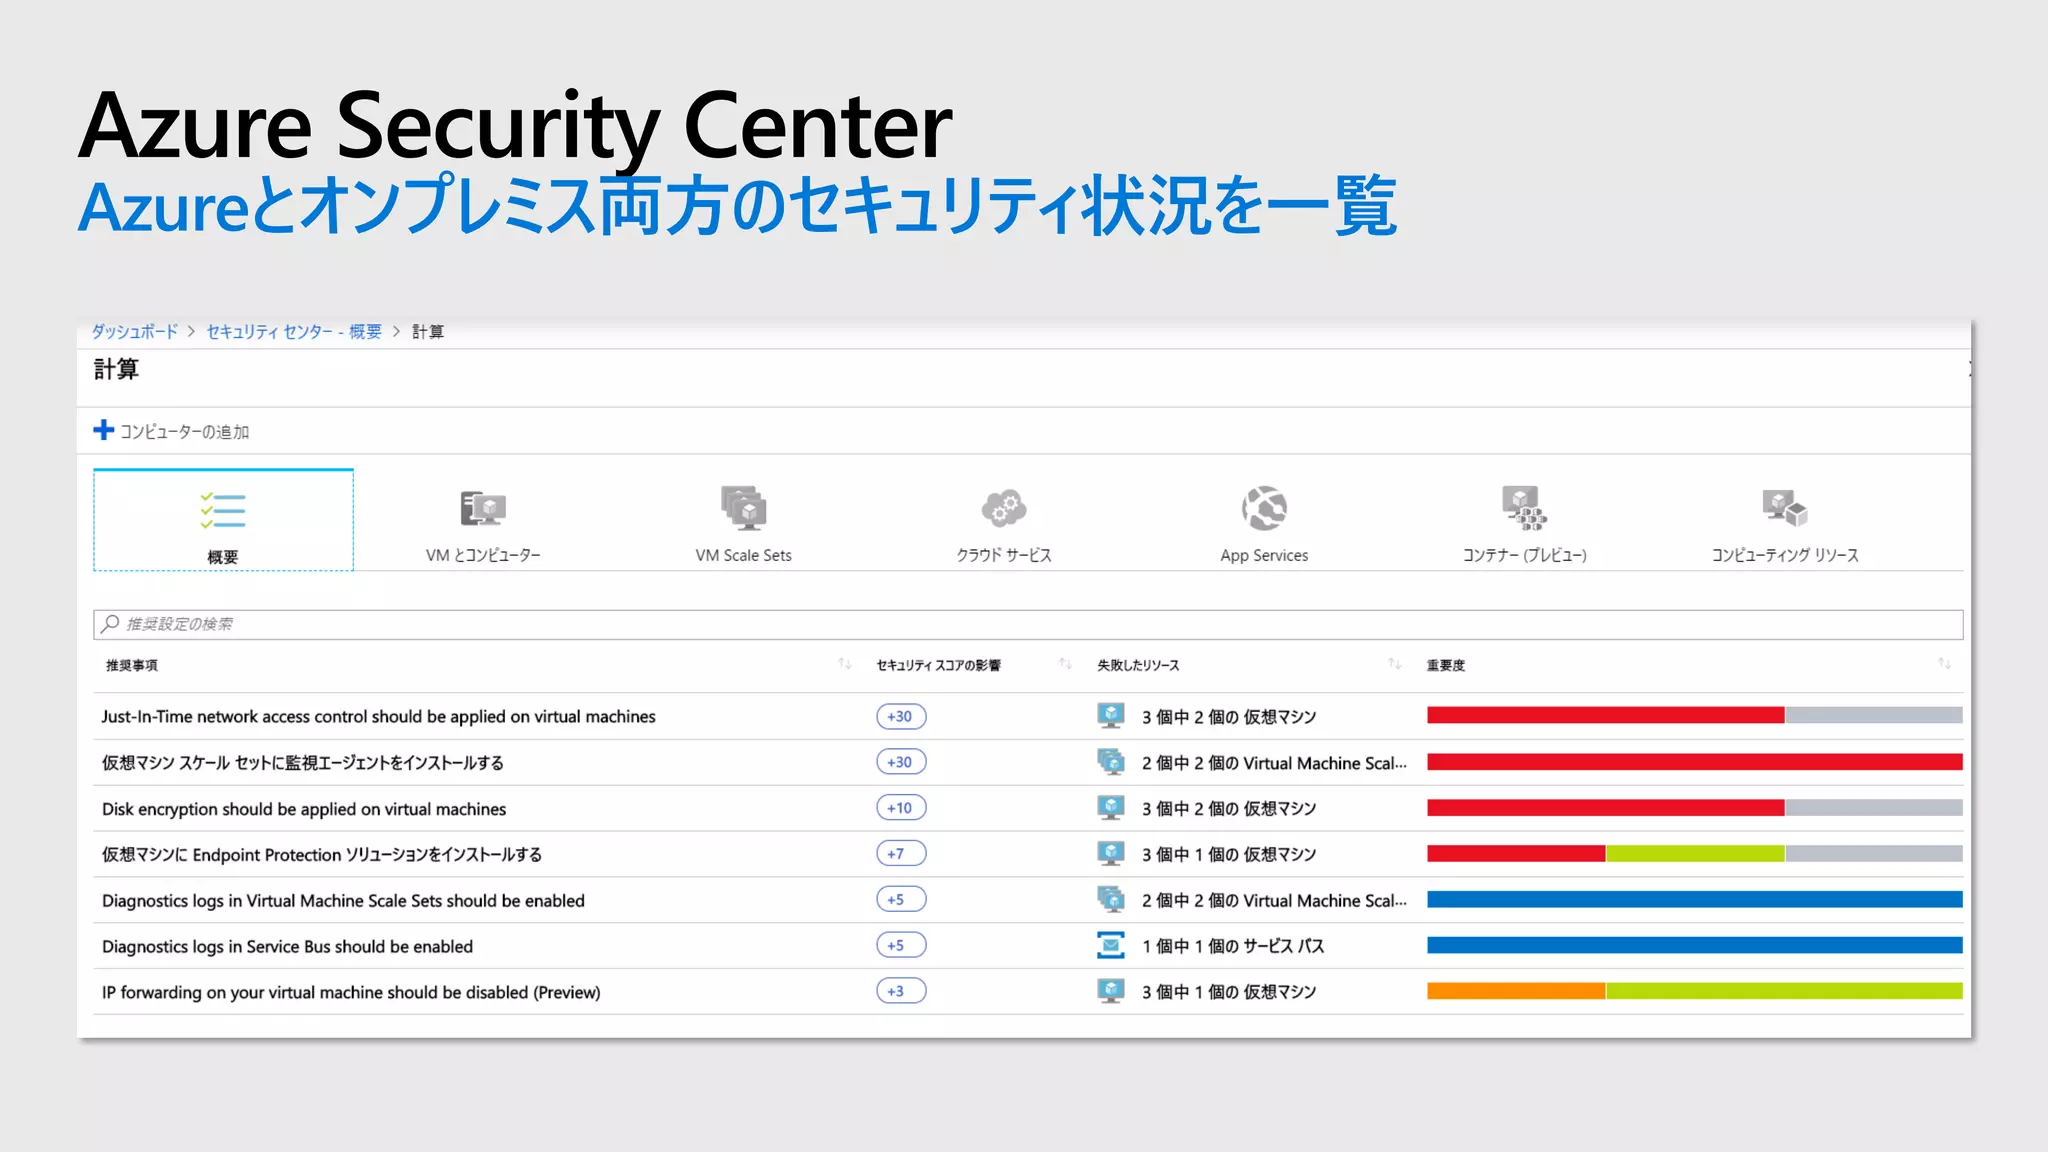This screenshot has width=2048, height=1152.
Task: Go to ダッシュボード breadcrumb
Action: [135, 331]
